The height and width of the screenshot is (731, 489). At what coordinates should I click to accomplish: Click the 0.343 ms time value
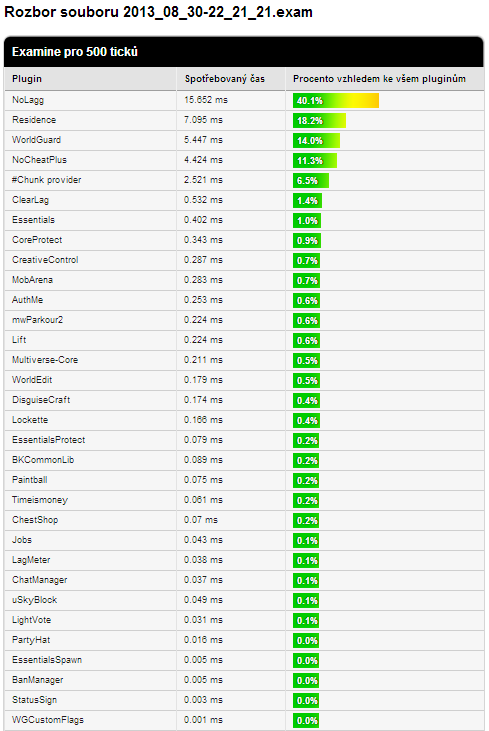(x=203, y=240)
